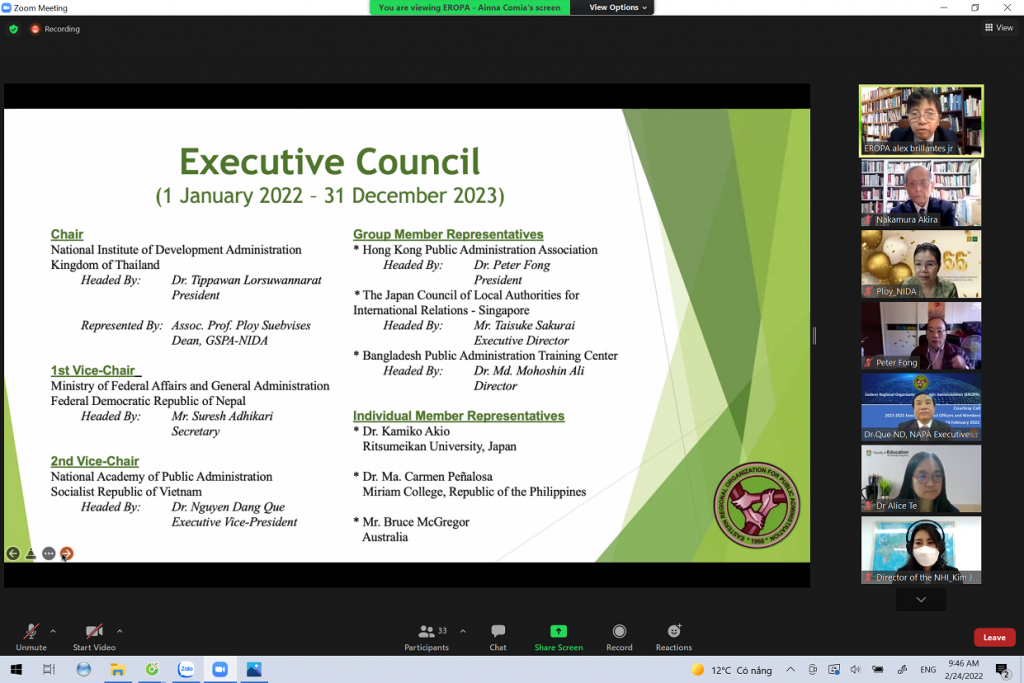Show hidden system tray icons
Screen dimensions: 1024x683
click(790, 669)
